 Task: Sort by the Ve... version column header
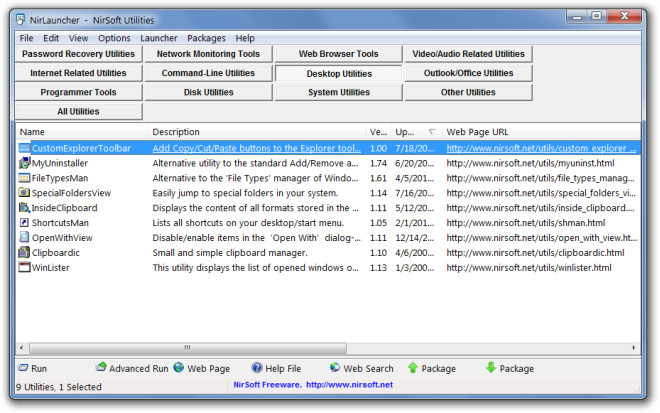point(378,132)
